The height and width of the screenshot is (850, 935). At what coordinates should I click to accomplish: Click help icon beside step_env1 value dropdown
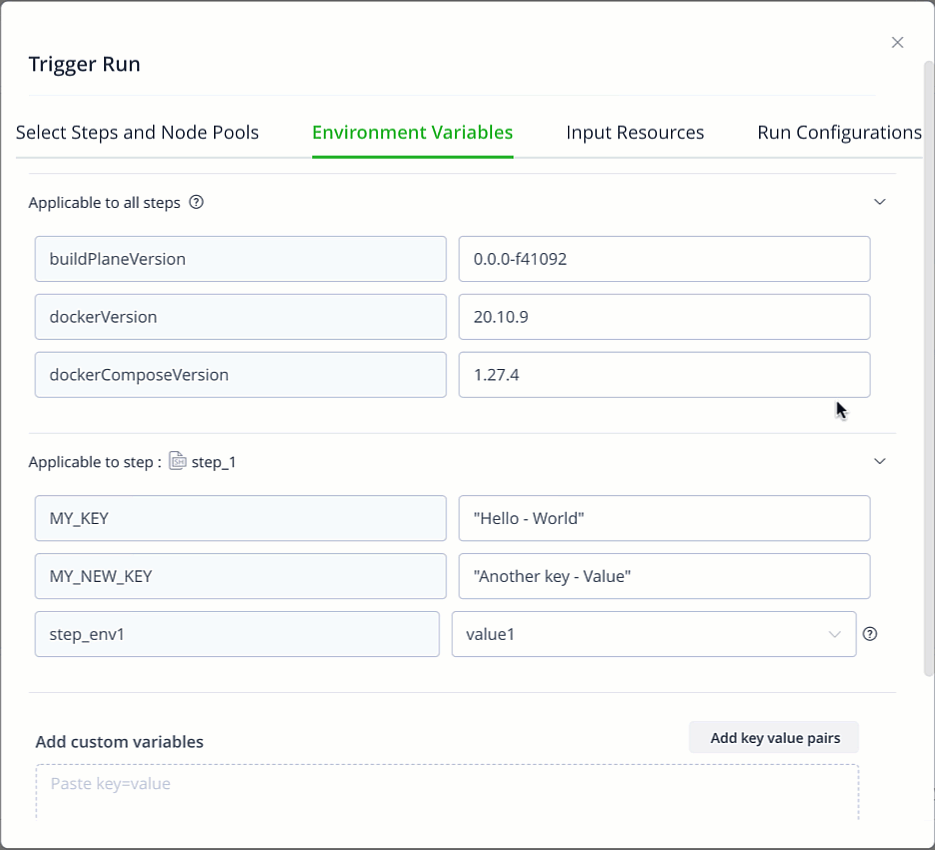[x=870, y=634]
